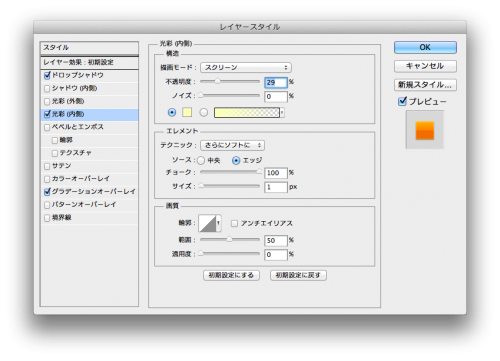Click the 不透明度 opacity slider handle
This screenshot has height=361, width=500.
(x=217, y=81)
